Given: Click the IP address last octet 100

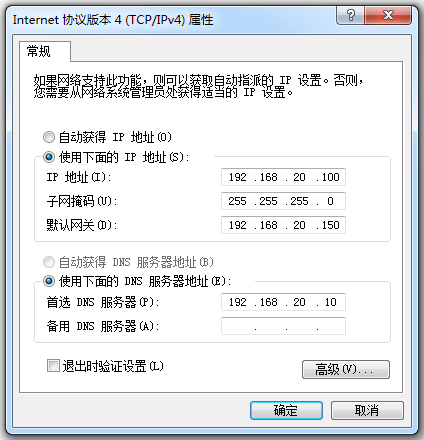Looking at the screenshot, I should 330,177.
